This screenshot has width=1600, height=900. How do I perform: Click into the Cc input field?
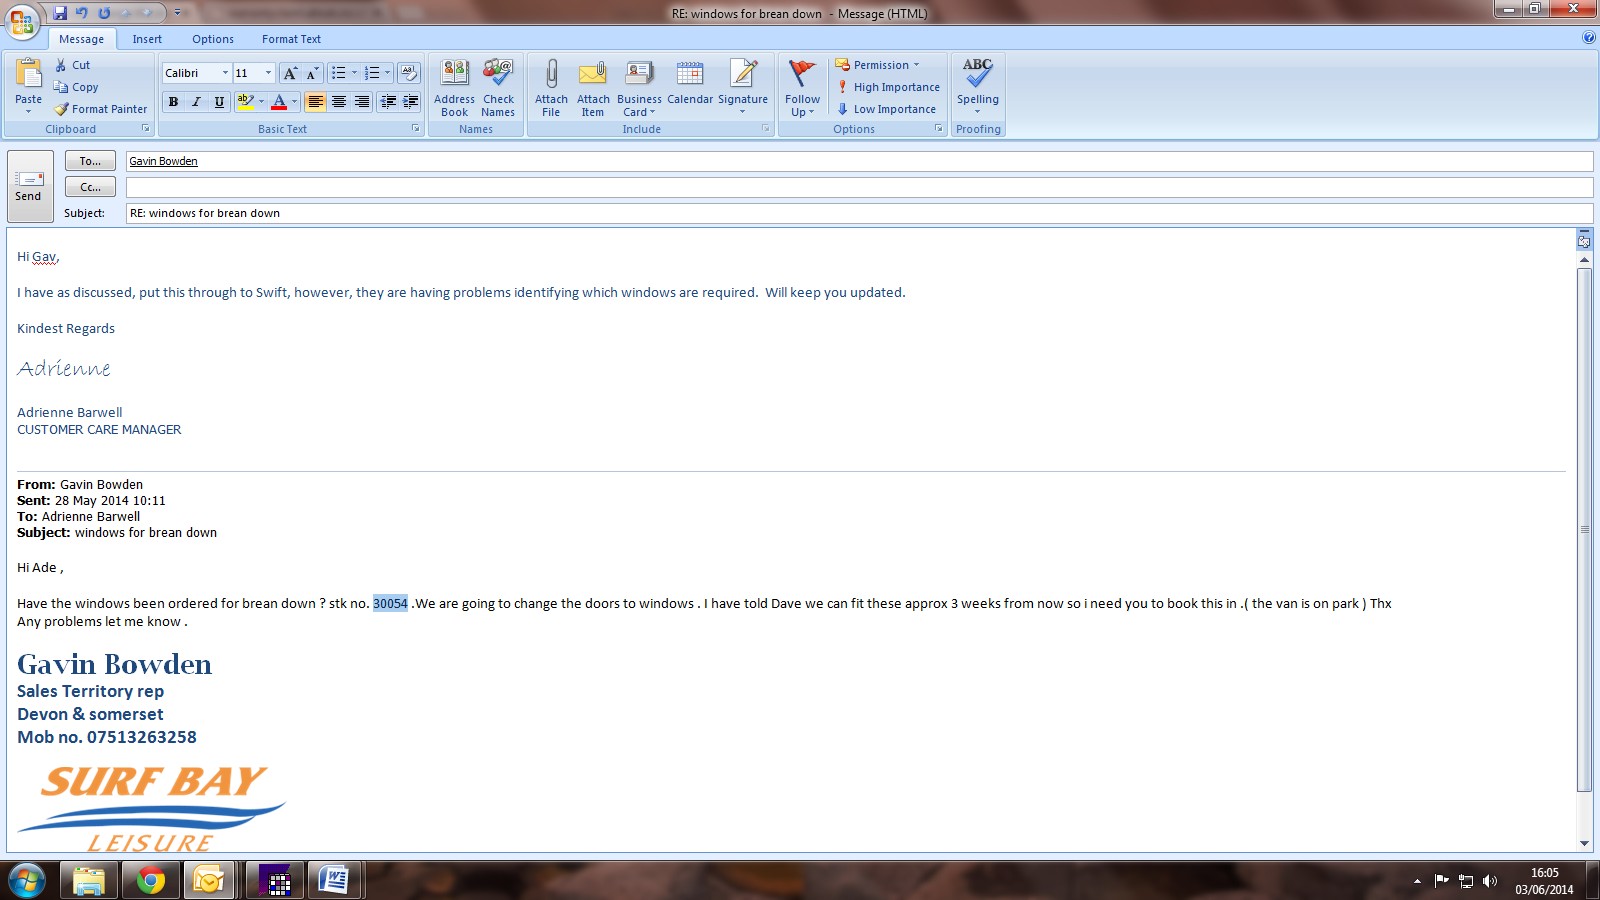858,187
